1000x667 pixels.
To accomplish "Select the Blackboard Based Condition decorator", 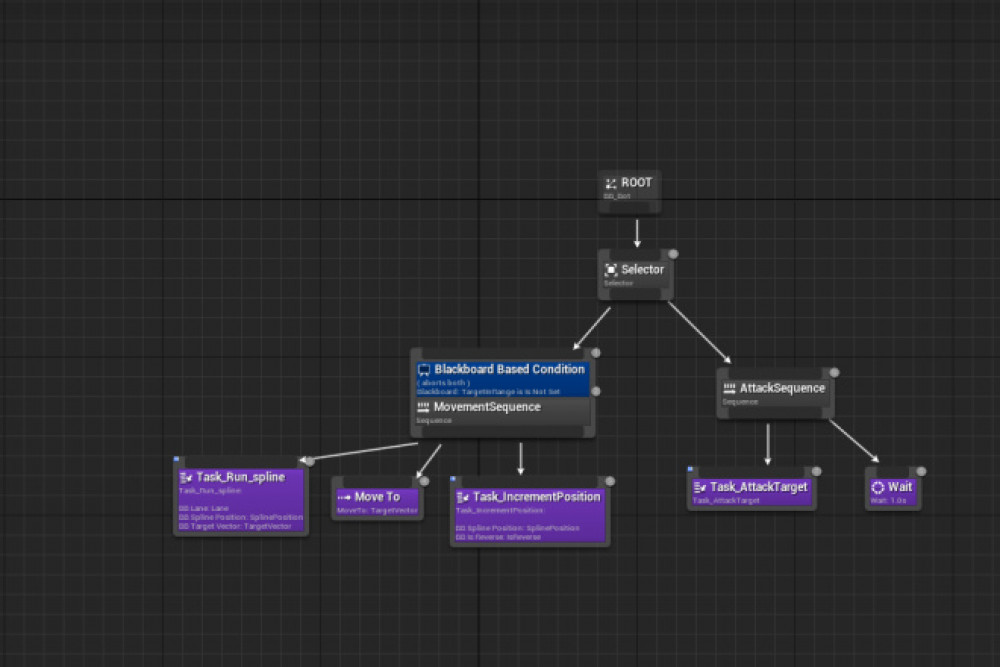I will pos(503,379).
